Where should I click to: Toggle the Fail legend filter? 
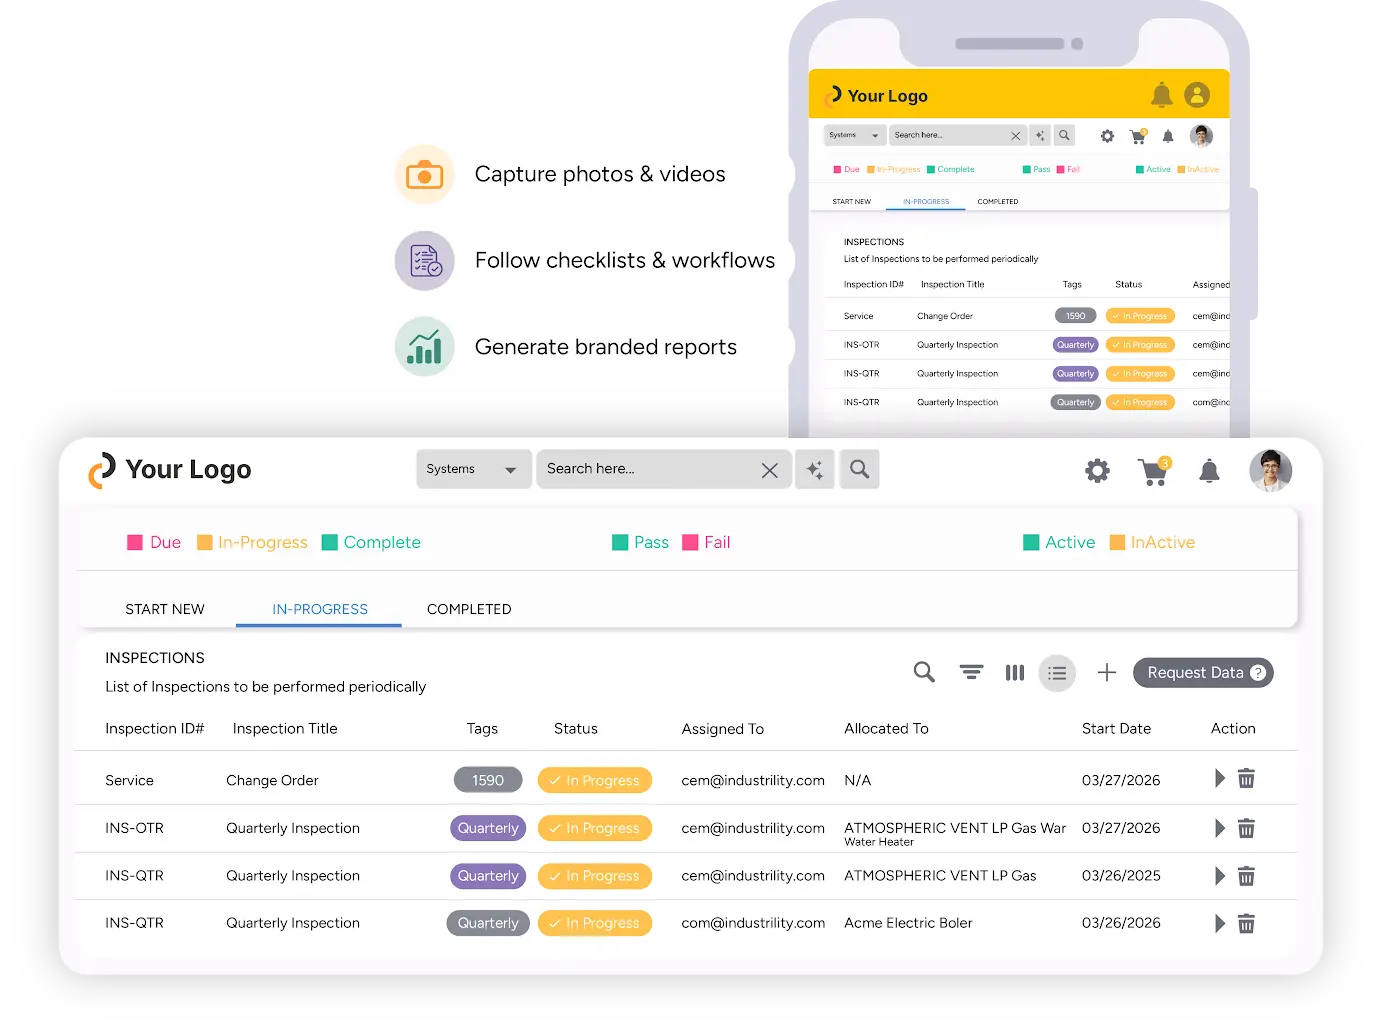[706, 542]
